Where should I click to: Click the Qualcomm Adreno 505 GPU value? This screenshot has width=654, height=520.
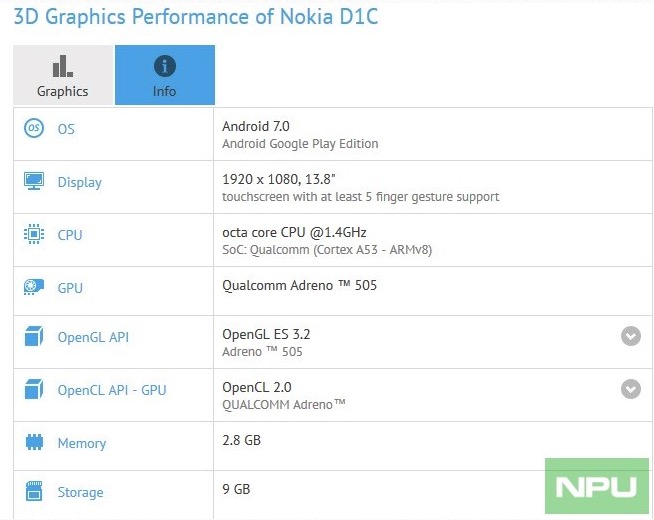[299, 286]
